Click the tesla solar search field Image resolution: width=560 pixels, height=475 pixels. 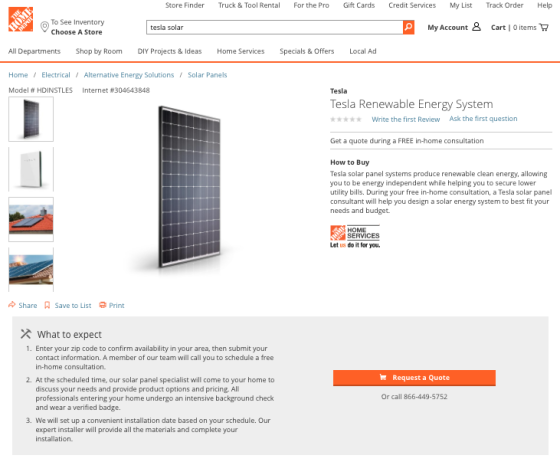point(274,27)
